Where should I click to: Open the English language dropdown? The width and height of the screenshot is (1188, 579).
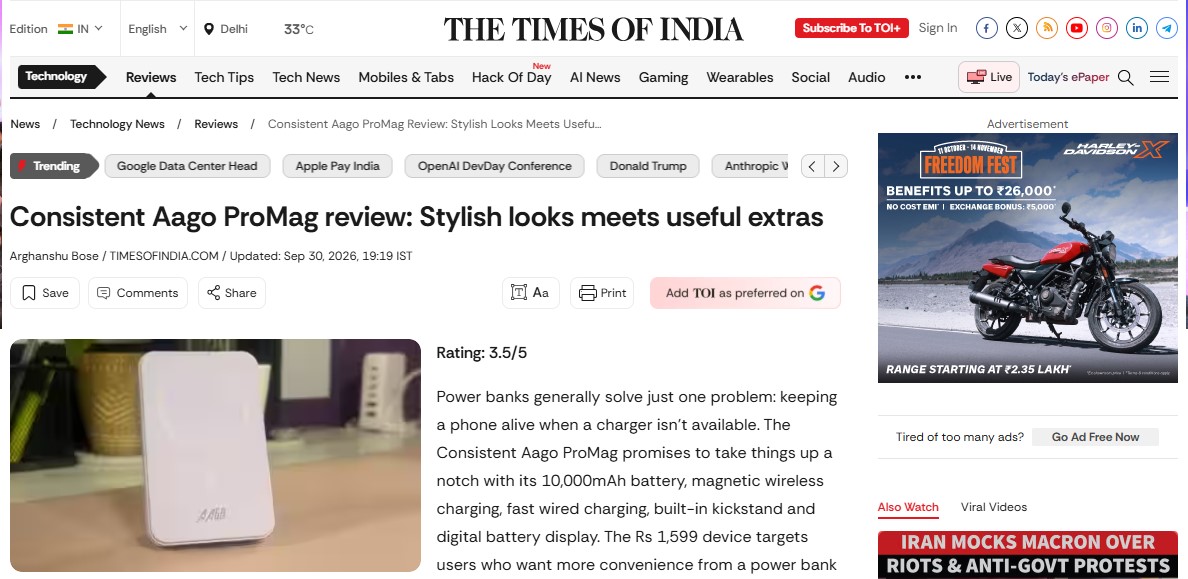click(x=158, y=29)
